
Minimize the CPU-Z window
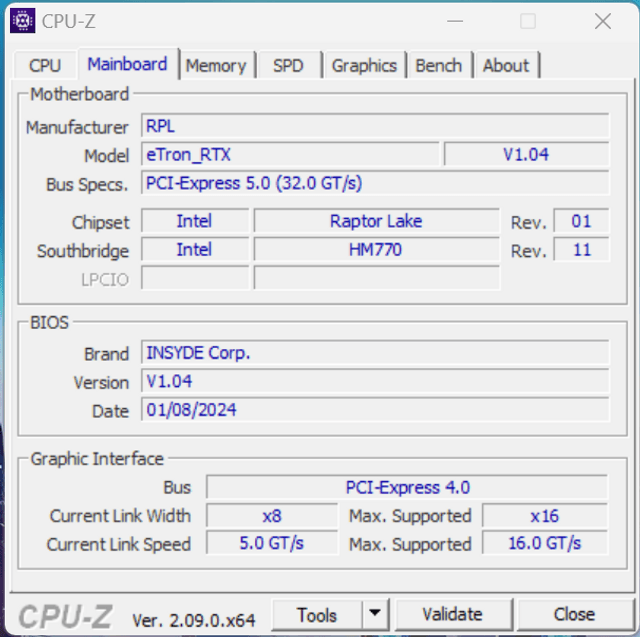click(x=455, y=21)
